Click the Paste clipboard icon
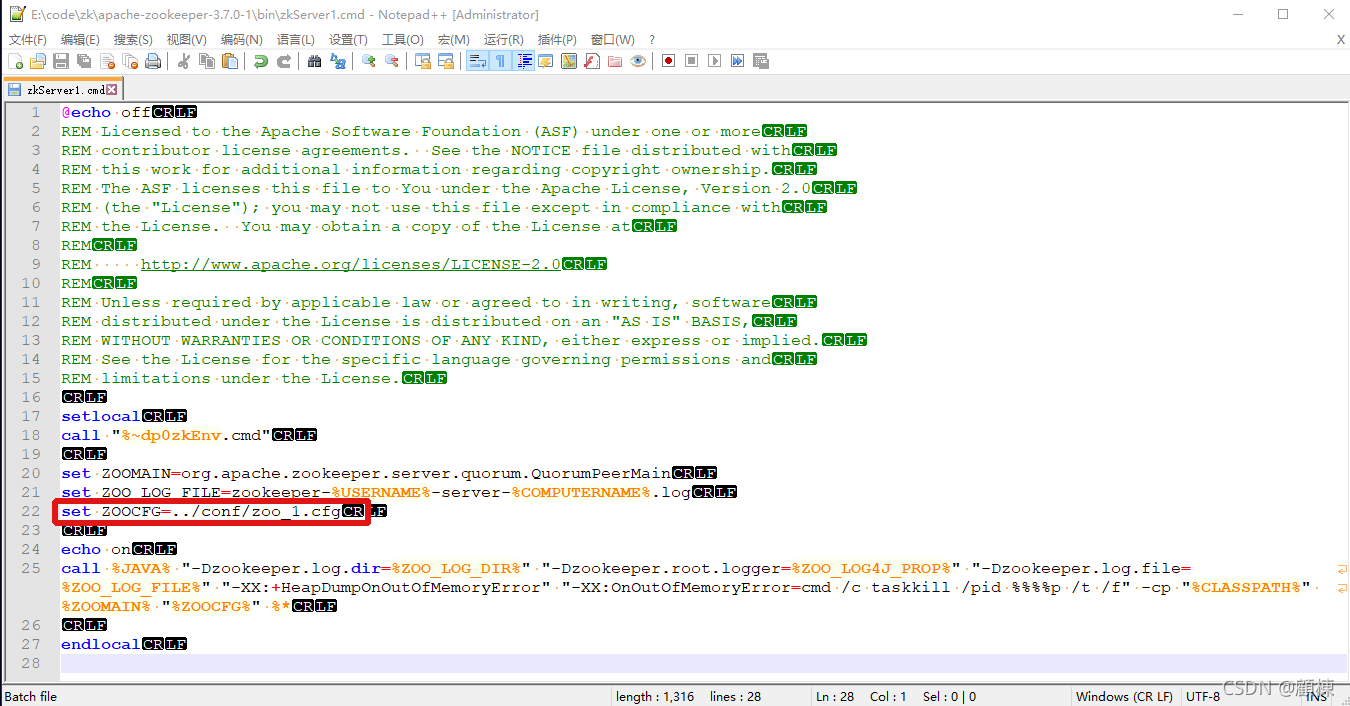 point(230,61)
